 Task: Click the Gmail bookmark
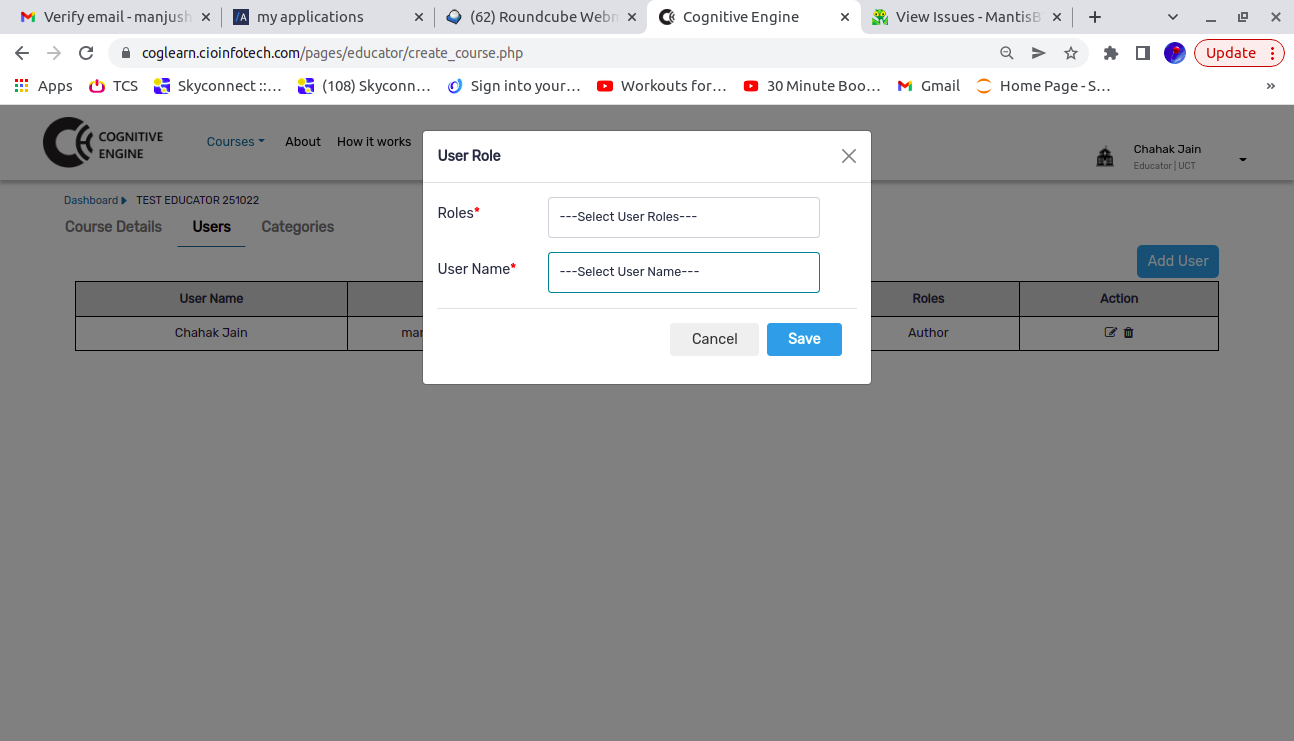pos(929,86)
